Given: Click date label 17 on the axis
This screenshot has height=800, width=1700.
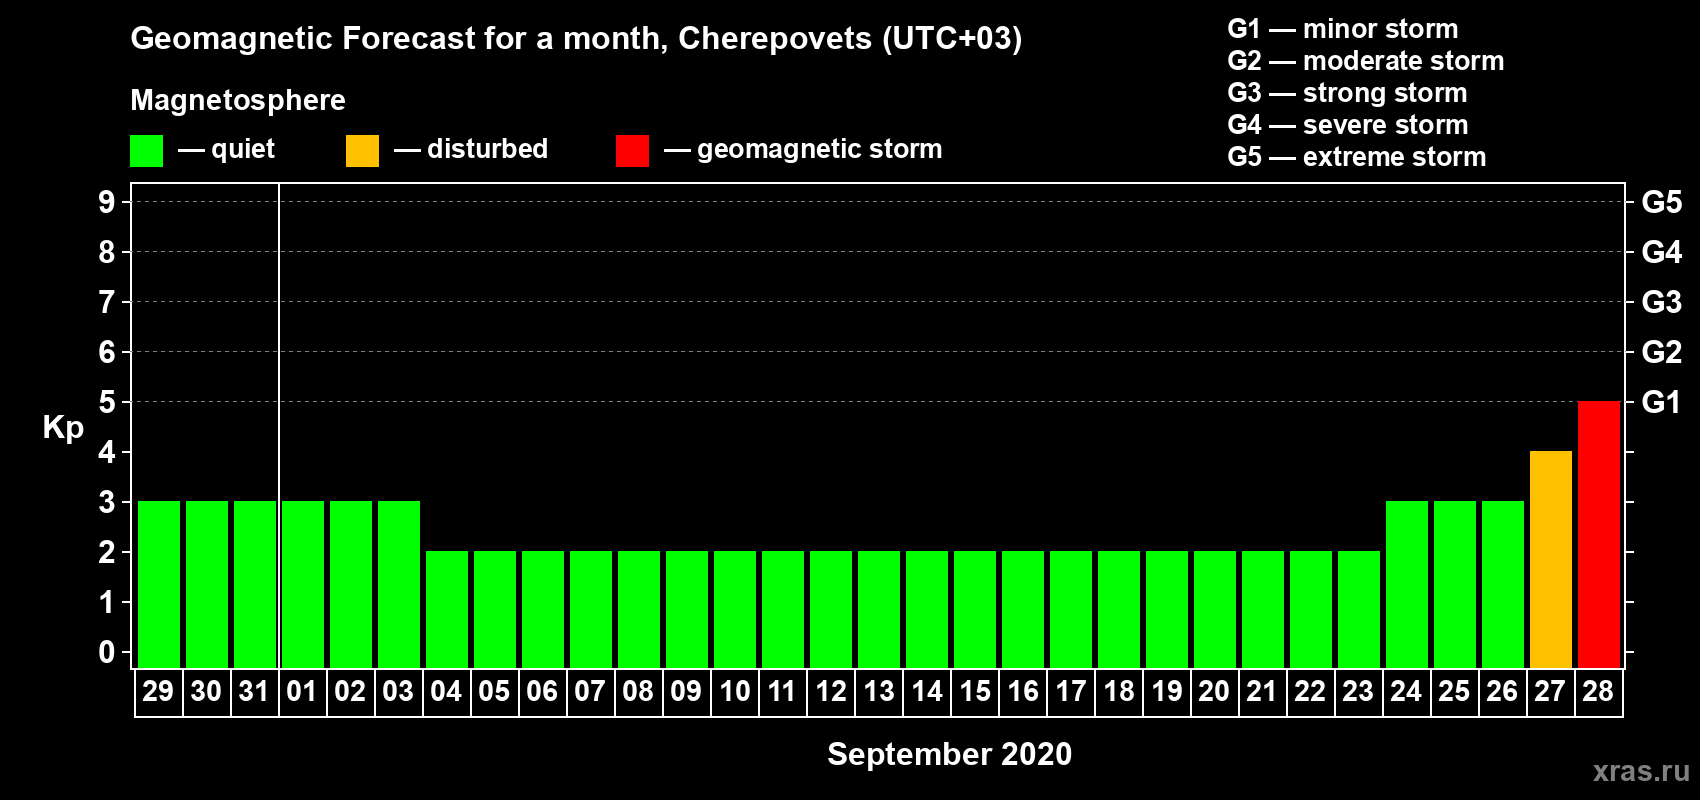Looking at the screenshot, I should coord(1071,692).
